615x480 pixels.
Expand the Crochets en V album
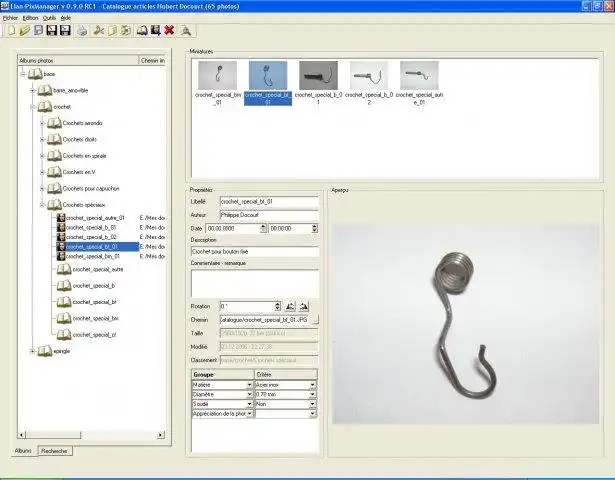coord(42,172)
